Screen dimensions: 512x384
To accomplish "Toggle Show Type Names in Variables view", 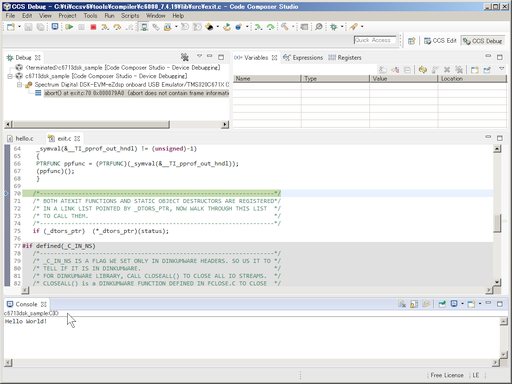I will pyautogui.click(x=383, y=70).
